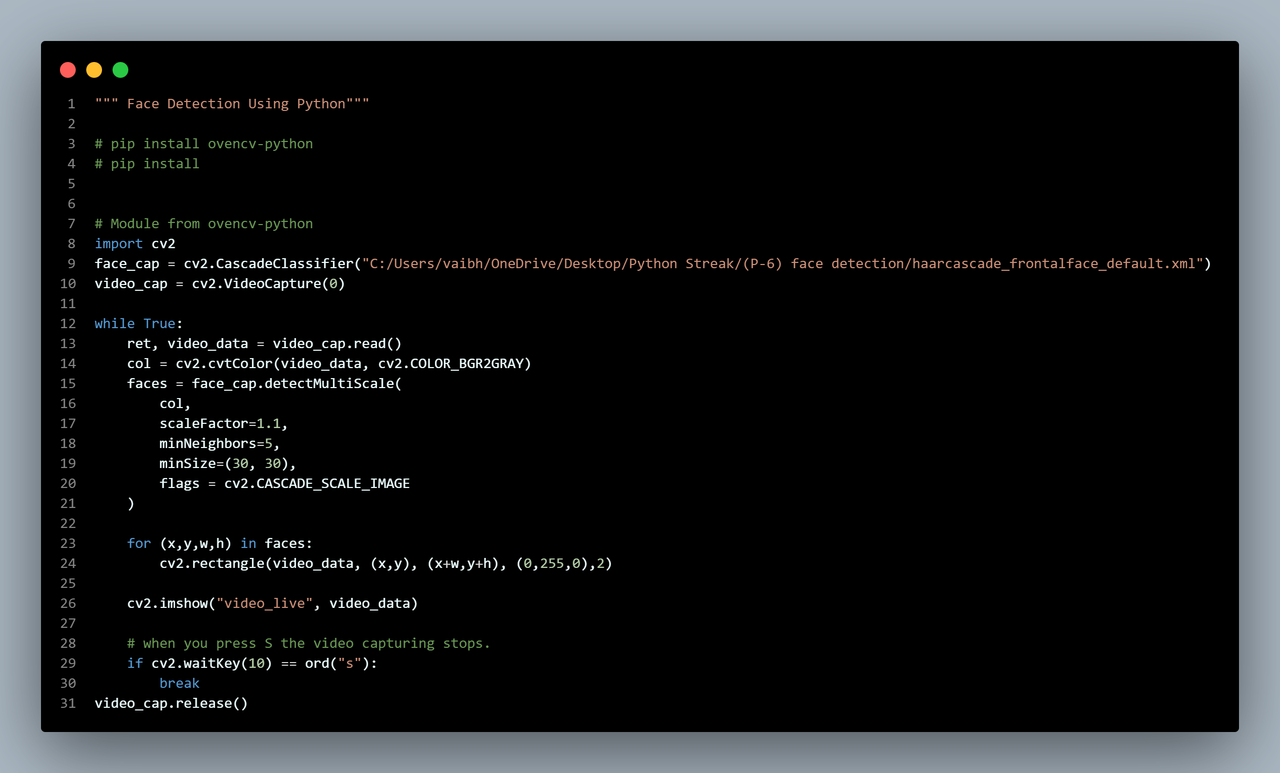The image size is (1280, 773).
Task: Click the "video_live" string in imshow
Action: tap(264, 604)
